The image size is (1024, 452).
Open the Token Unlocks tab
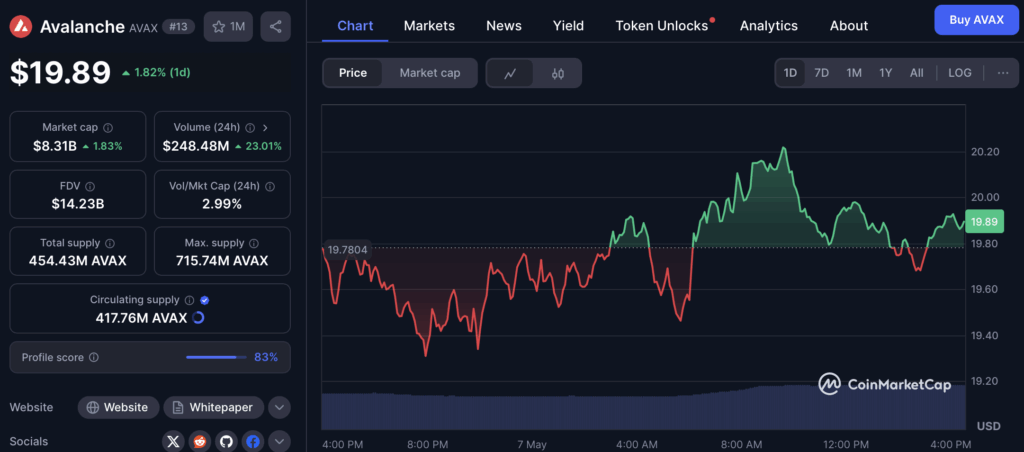[x=664, y=26]
